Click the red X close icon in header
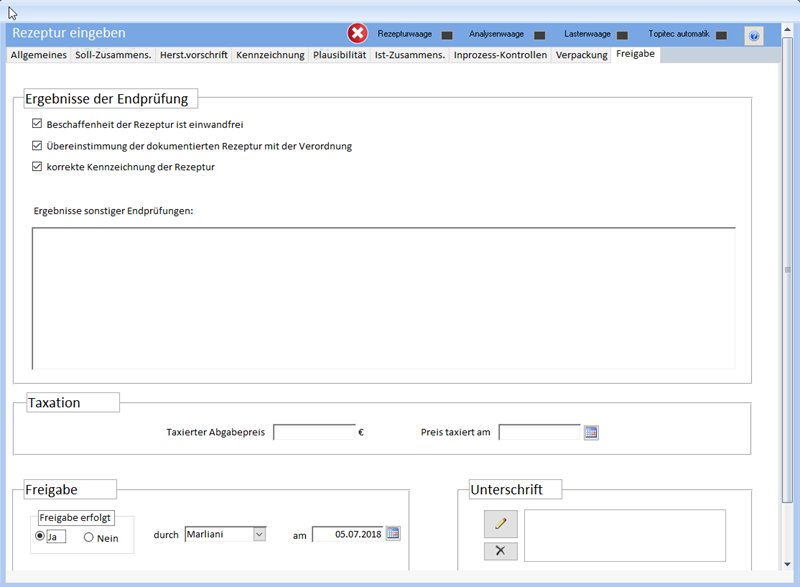 pyautogui.click(x=357, y=34)
